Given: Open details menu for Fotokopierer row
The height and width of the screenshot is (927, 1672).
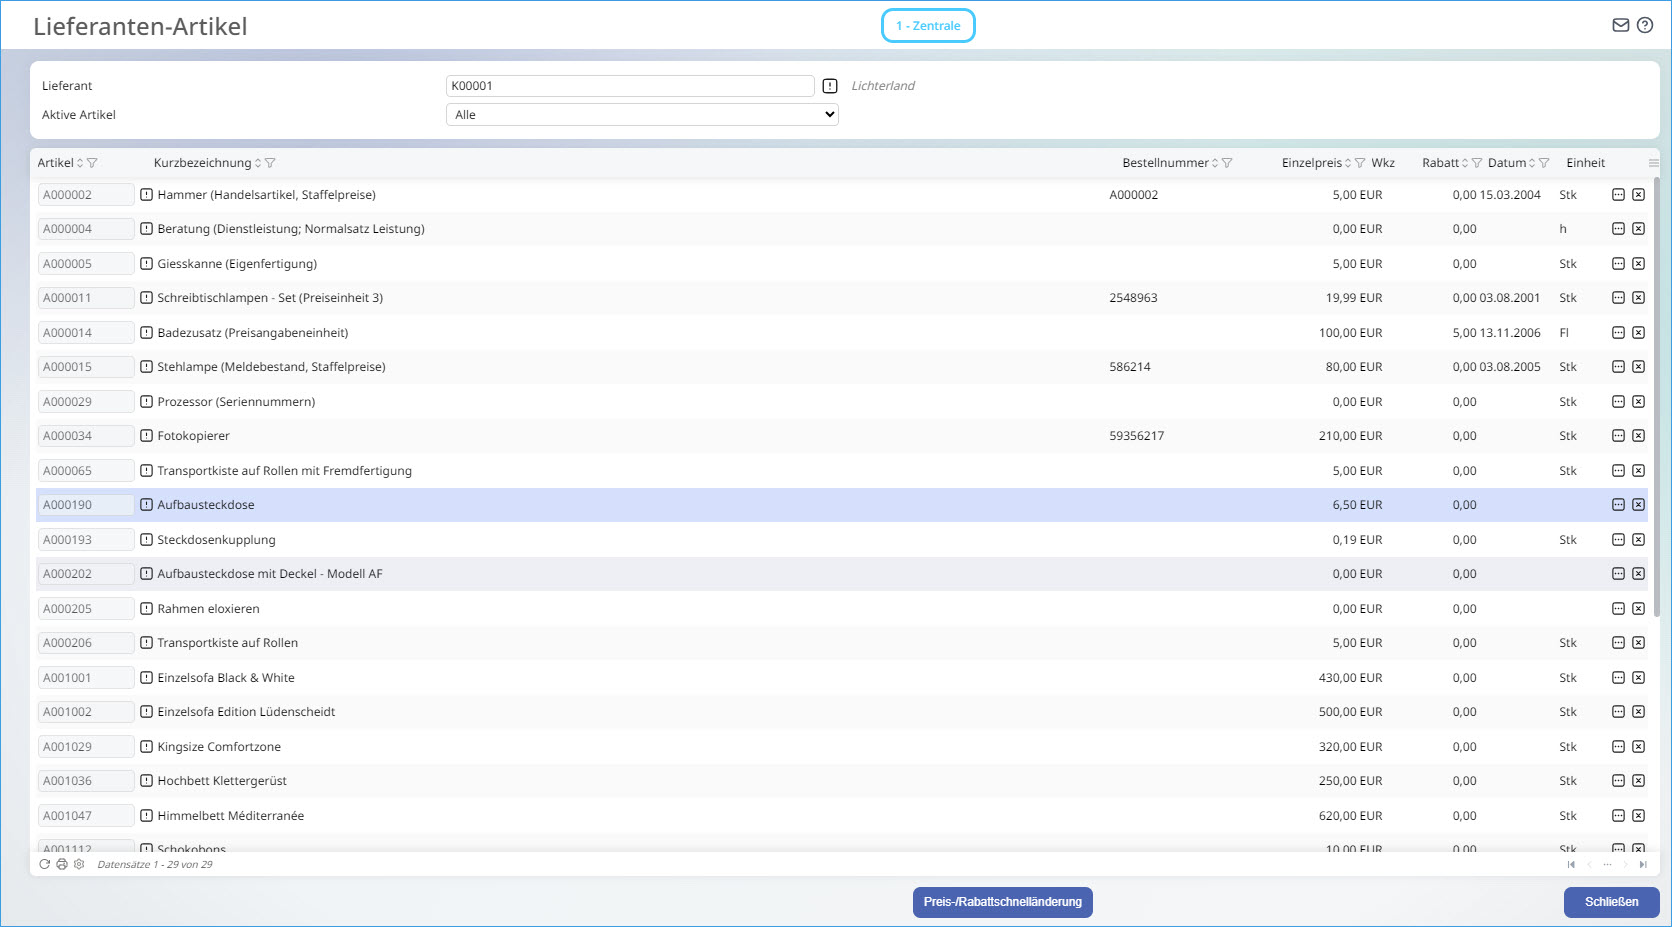Looking at the screenshot, I should 1618,436.
